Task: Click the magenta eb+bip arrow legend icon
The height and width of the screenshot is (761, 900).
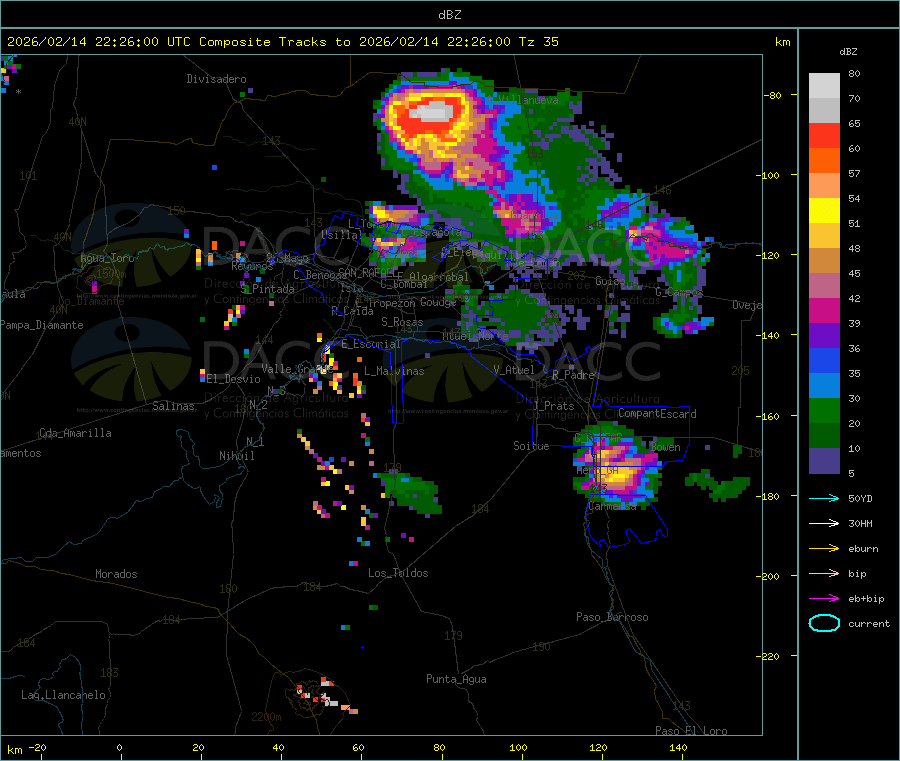Action: (824, 599)
